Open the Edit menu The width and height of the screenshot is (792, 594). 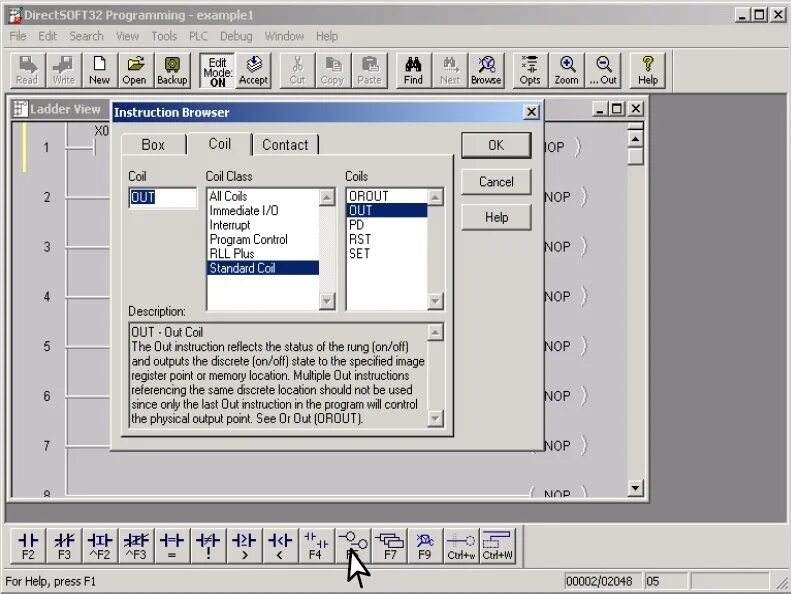click(47, 36)
